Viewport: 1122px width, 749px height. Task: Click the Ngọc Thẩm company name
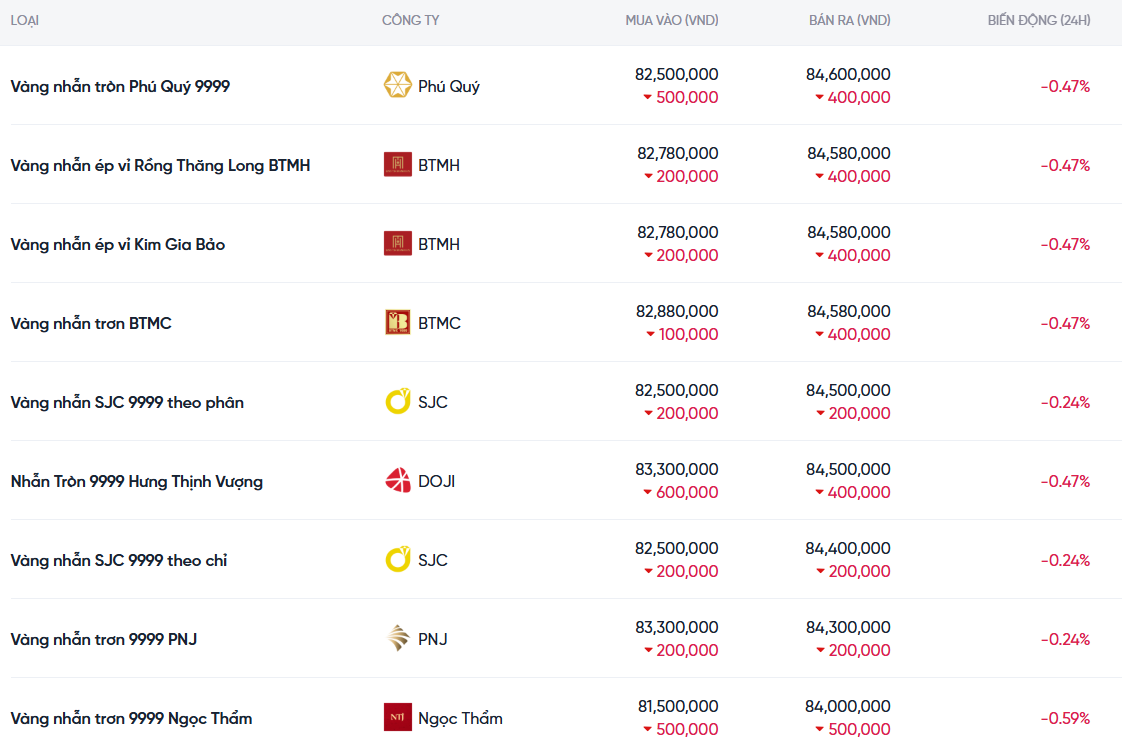point(460,718)
